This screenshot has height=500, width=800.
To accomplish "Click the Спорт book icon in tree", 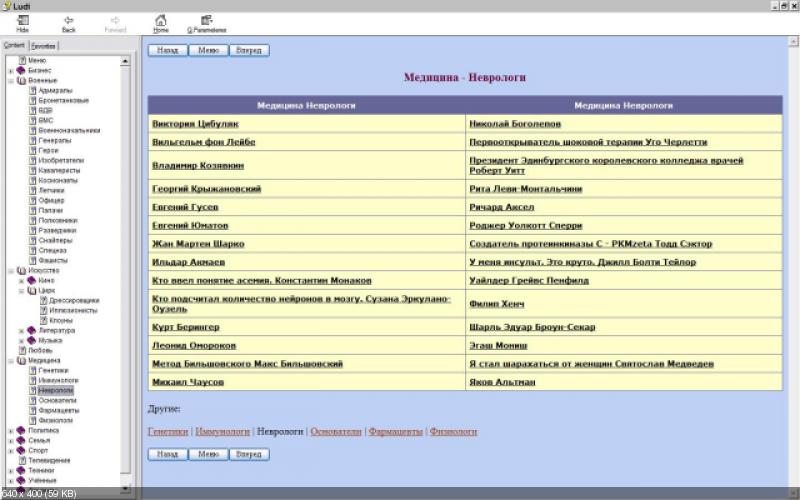I will tap(21, 450).
